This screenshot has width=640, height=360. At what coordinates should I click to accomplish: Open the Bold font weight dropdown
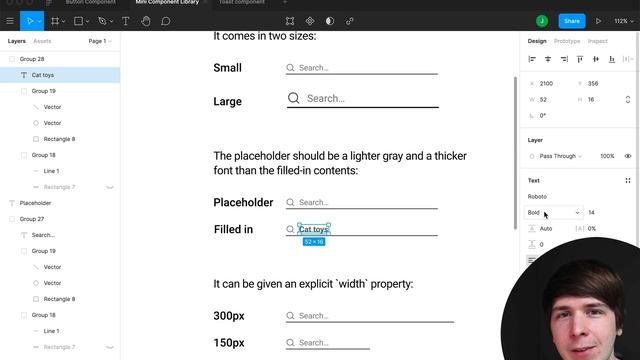click(x=553, y=213)
